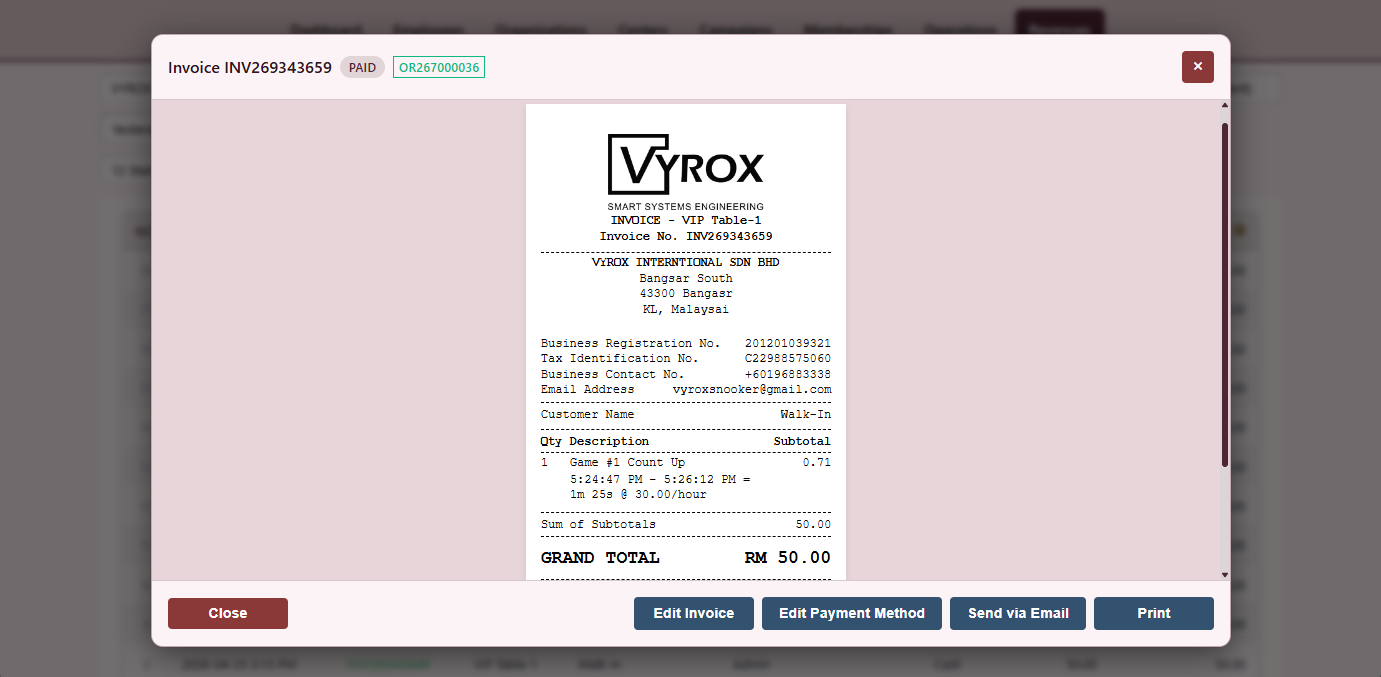The width and height of the screenshot is (1381, 677).
Task: Click the scroll-down arrow of invoice preview
Action: 1225,575
